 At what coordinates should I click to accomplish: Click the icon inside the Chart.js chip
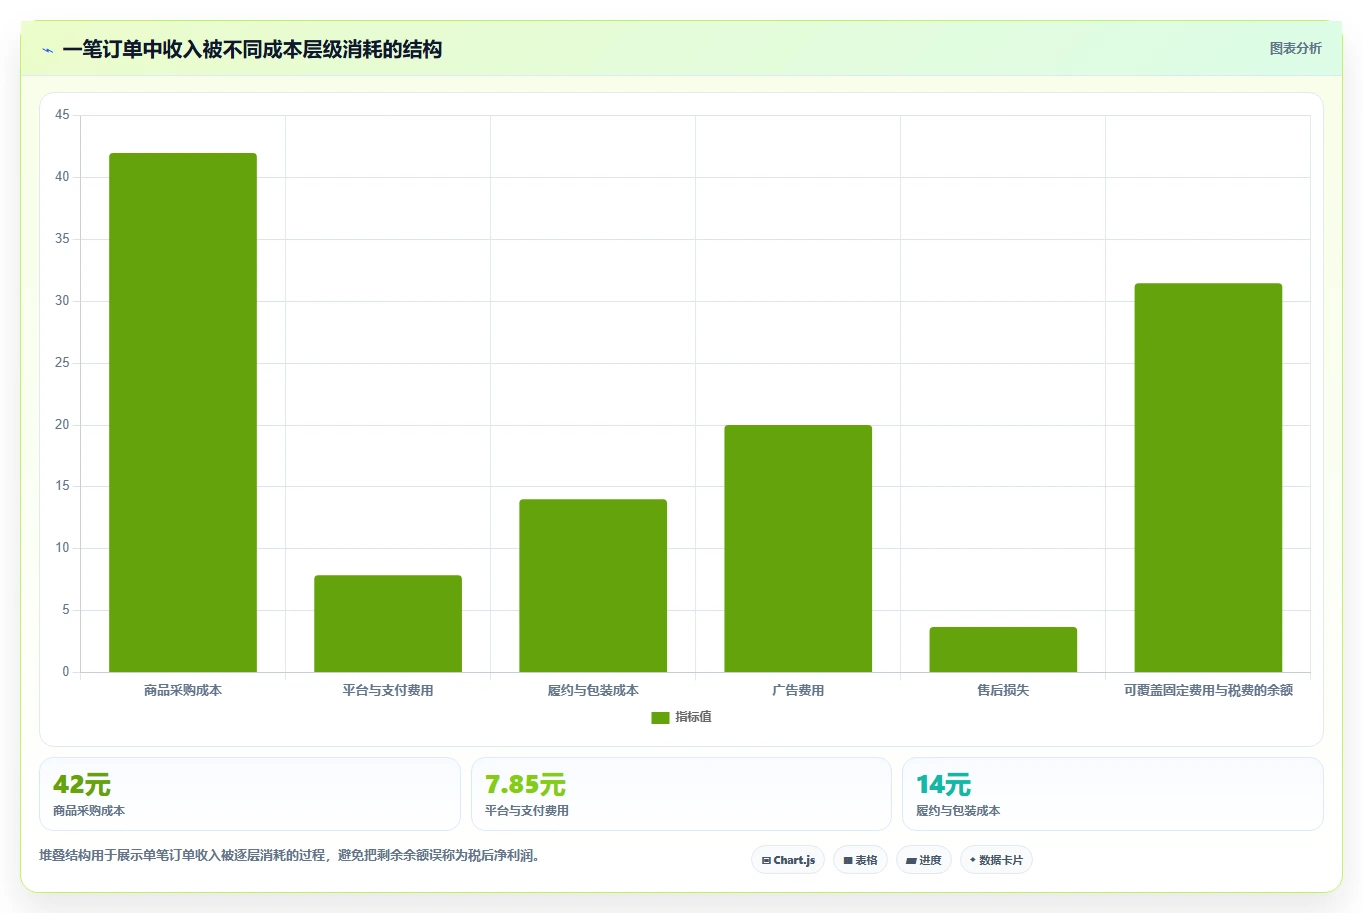pos(766,860)
